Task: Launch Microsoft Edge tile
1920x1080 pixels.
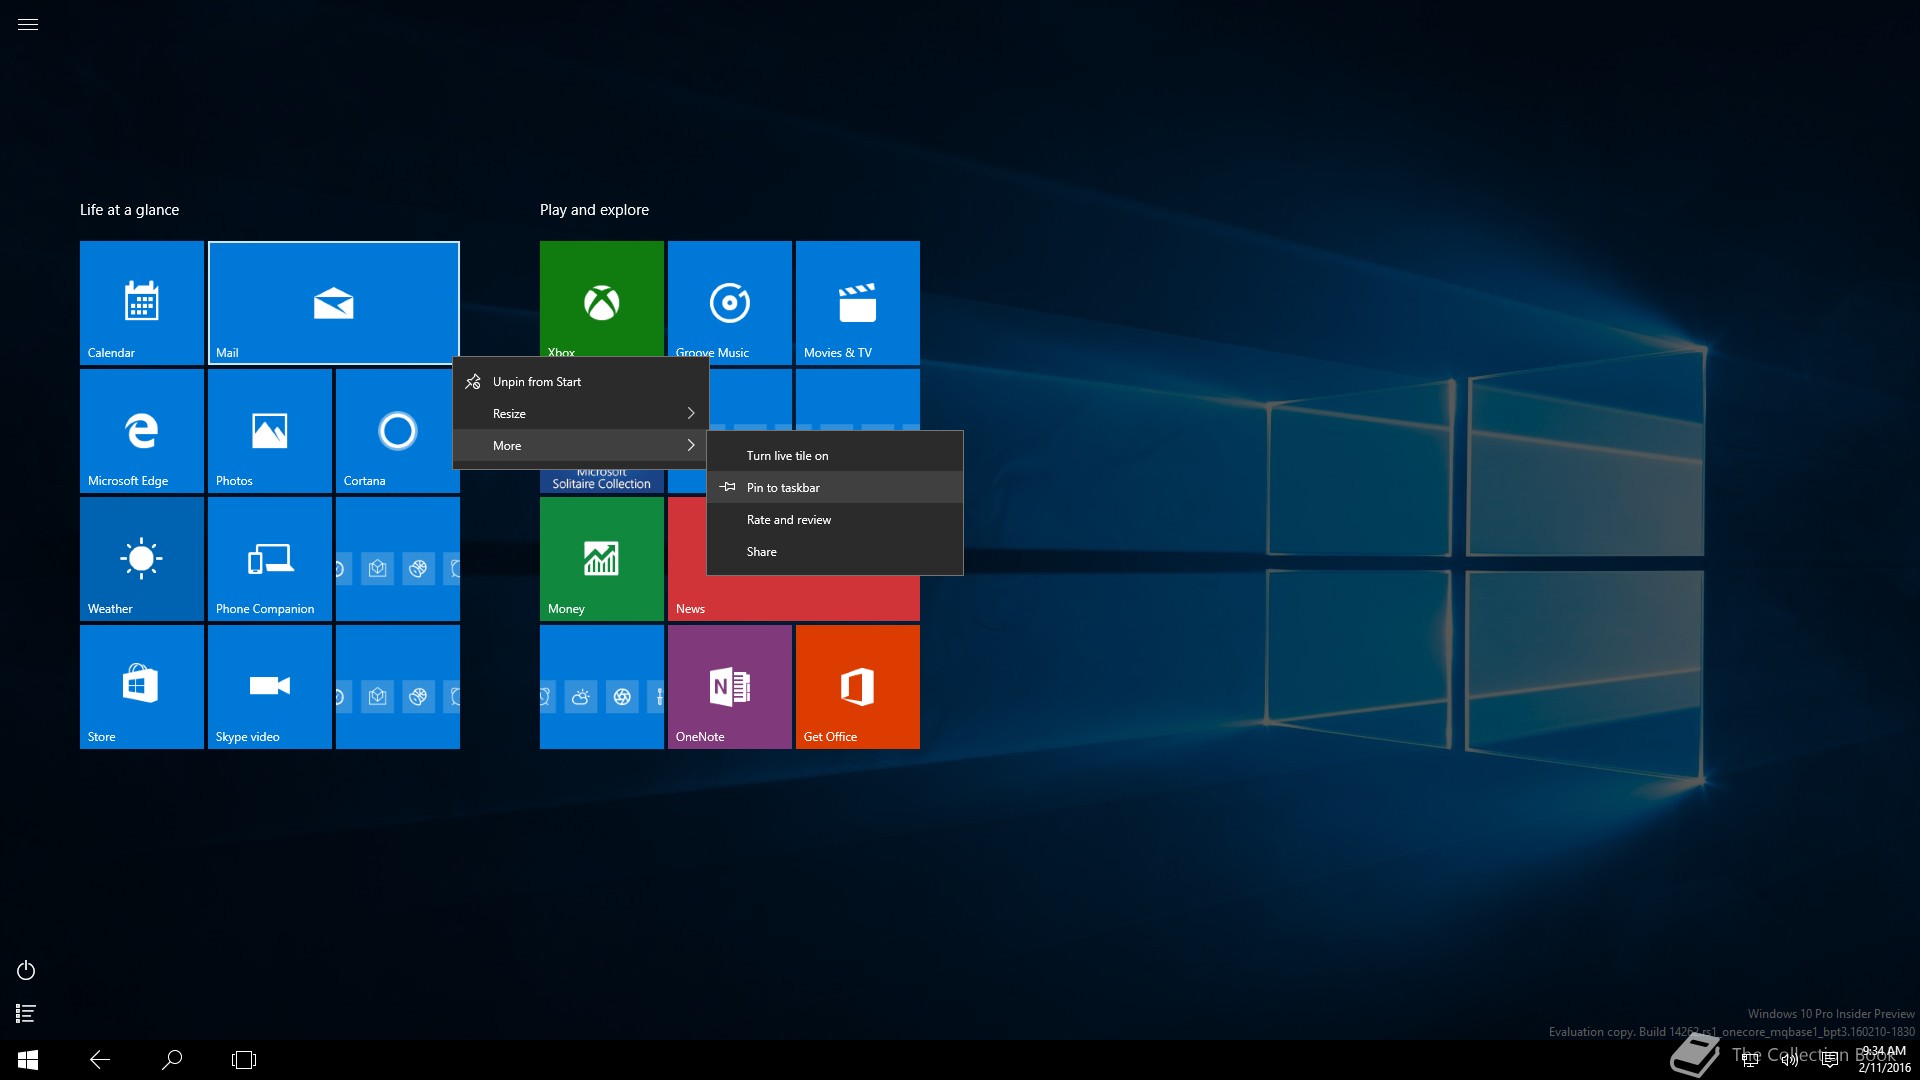Action: 142,431
